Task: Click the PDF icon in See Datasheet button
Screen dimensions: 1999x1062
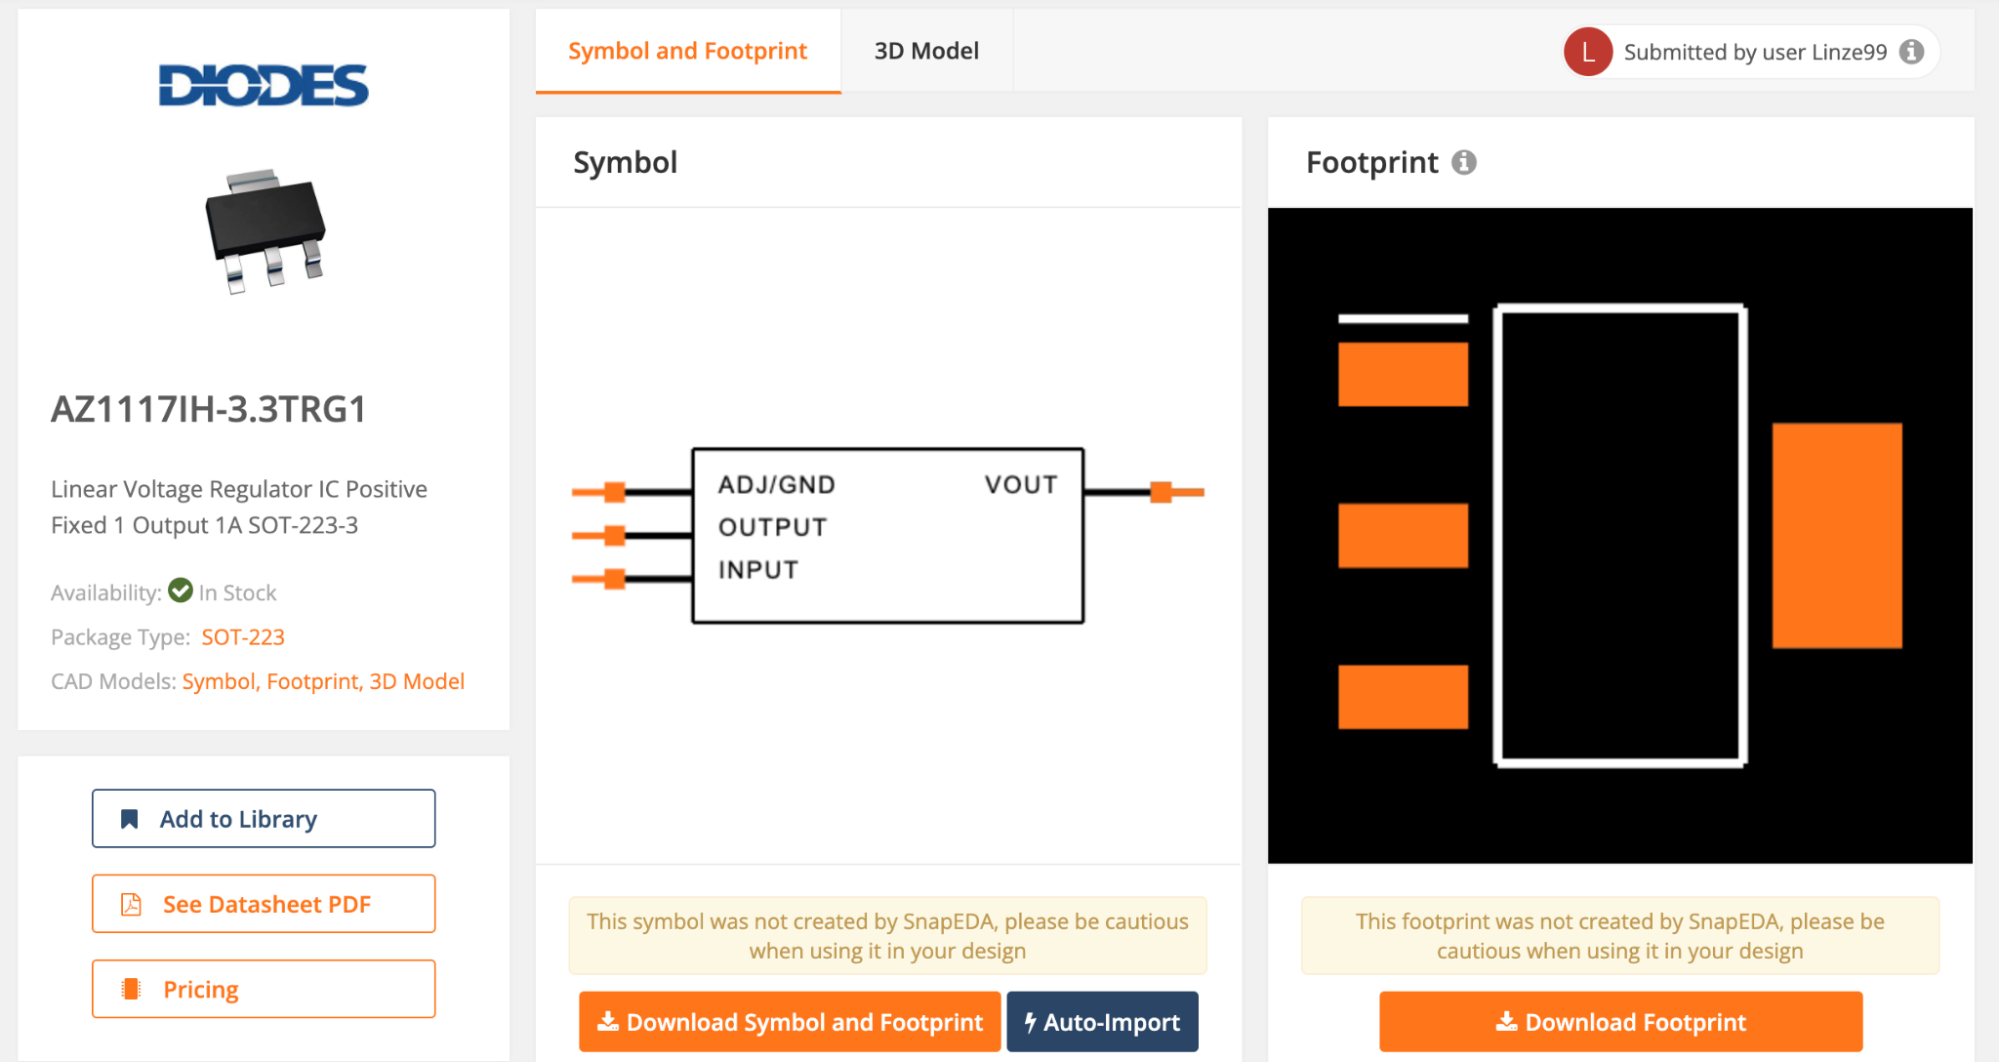Action: [x=131, y=904]
